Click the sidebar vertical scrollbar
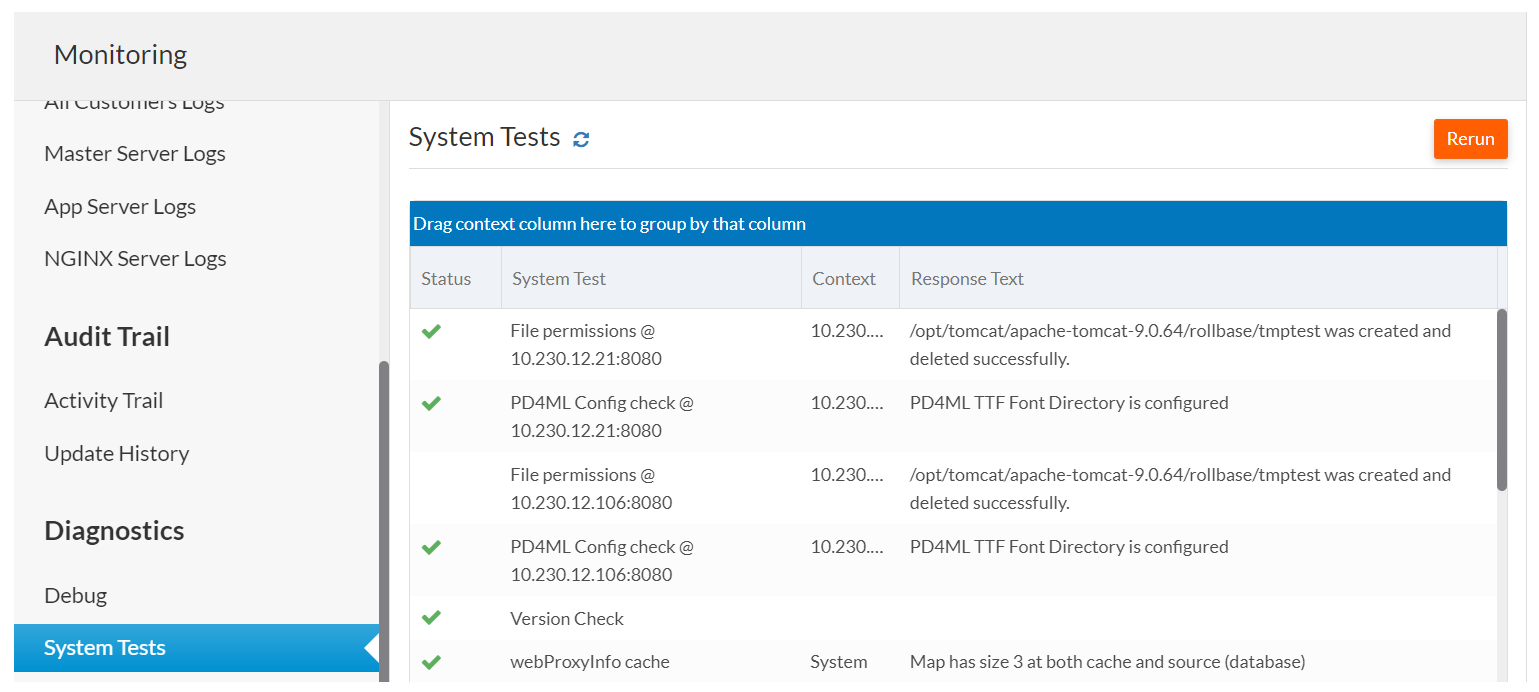The height and width of the screenshot is (692, 1539). coord(384,520)
